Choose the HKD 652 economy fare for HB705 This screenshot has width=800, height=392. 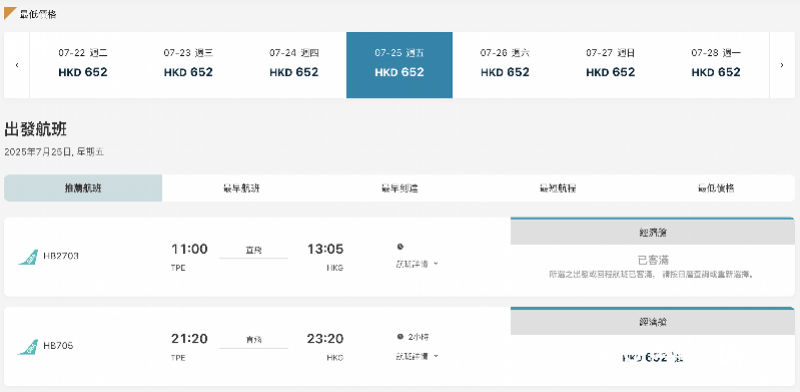coord(653,357)
